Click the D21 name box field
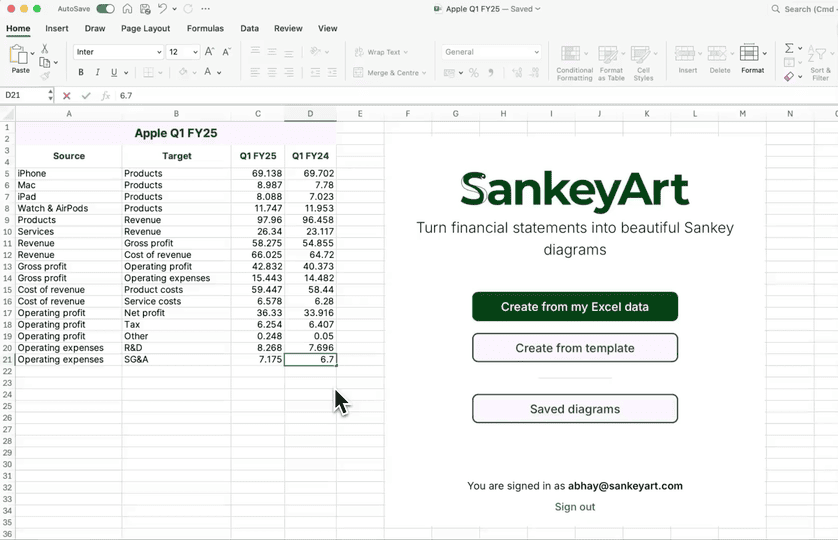The width and height of the screenshot is (838, 540). pyautogui.click(x=24, y=96)
